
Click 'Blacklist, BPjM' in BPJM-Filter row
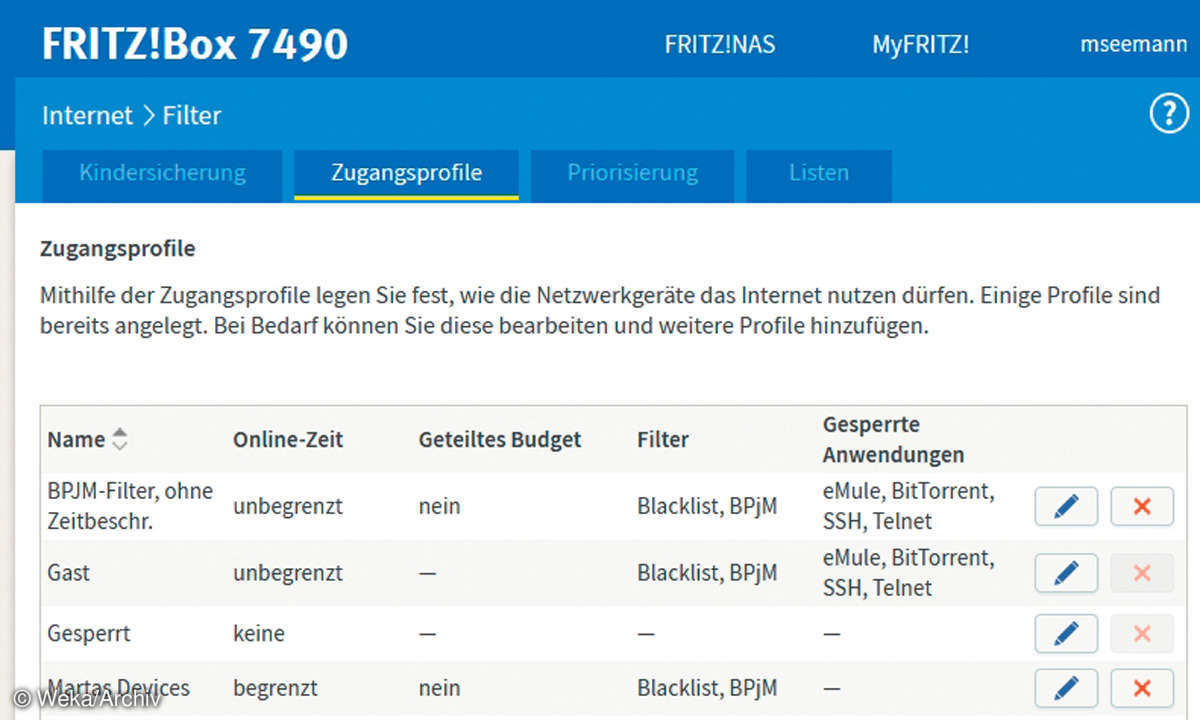click(708, 507)
